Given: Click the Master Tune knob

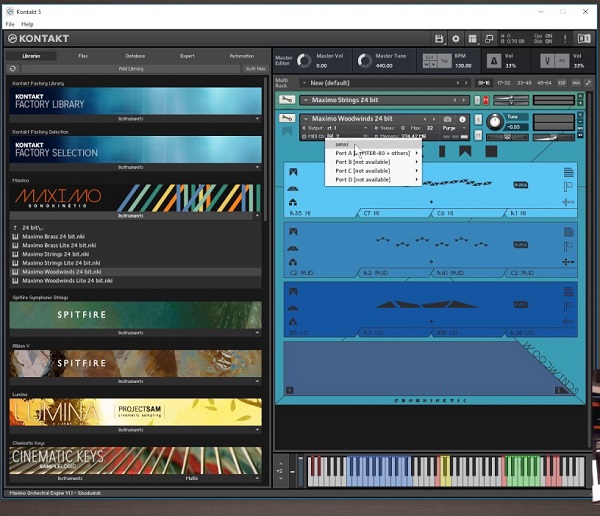Looking at the screenshot, I should click(364, 60).
